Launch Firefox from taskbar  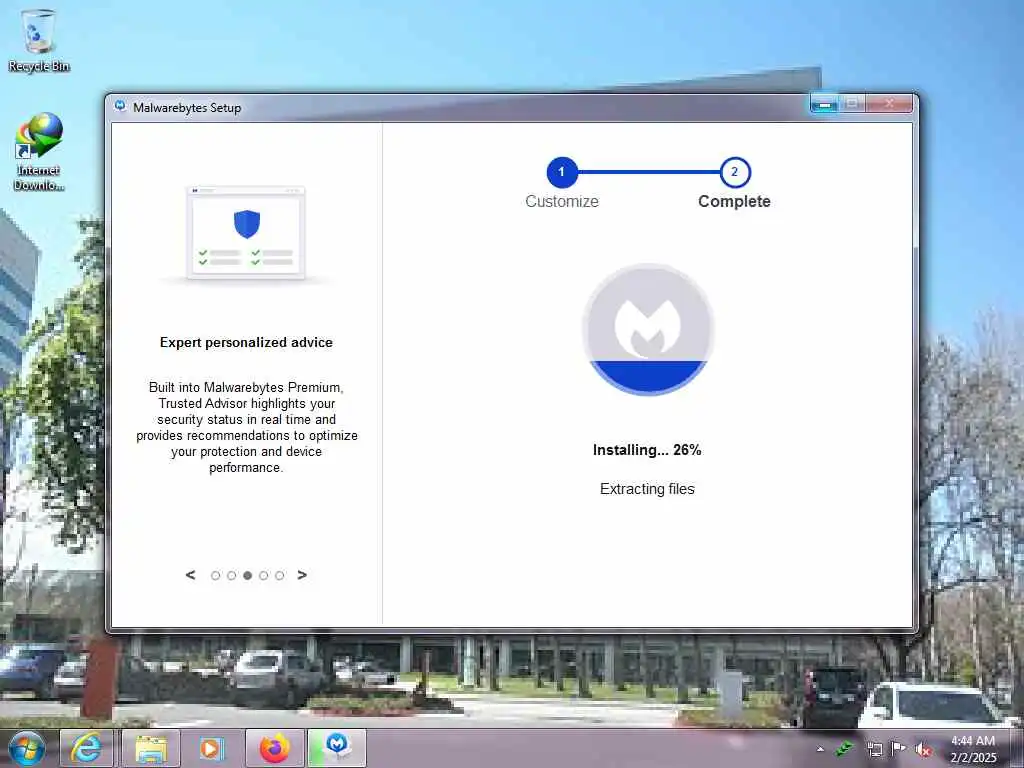[274, 748]
